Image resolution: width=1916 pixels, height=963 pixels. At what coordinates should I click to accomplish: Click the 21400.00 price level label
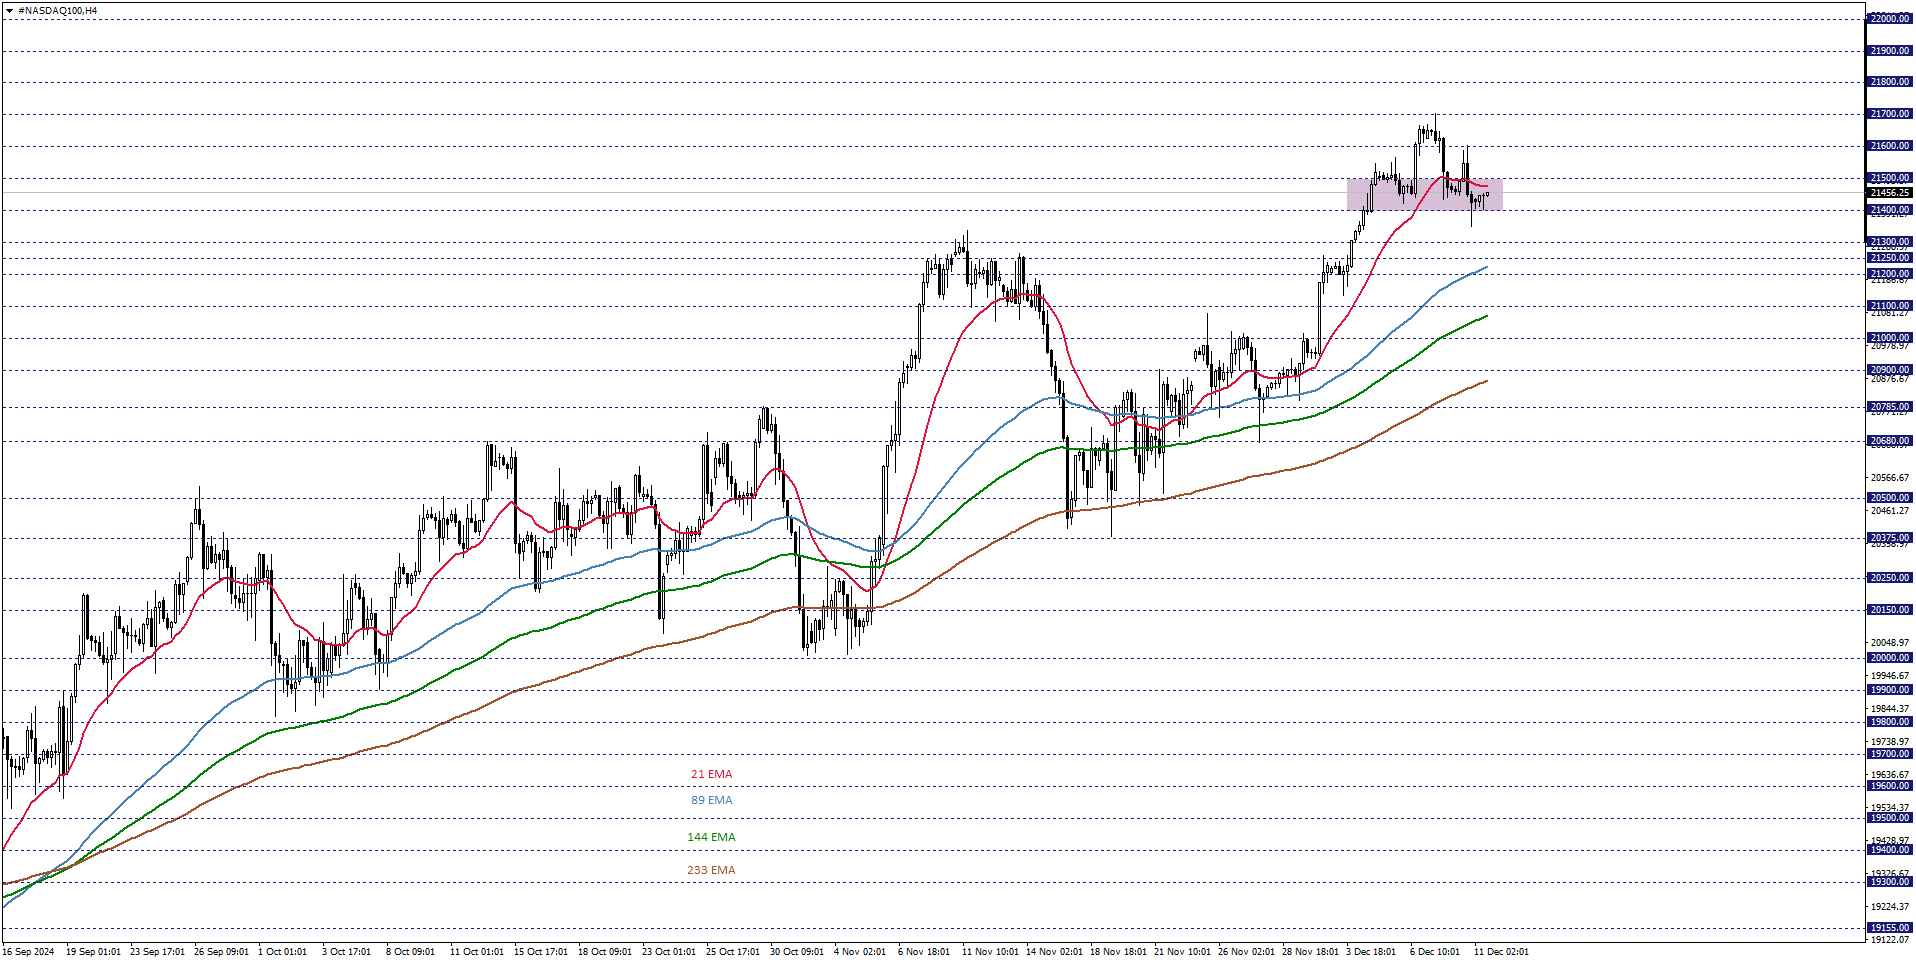click(x=1890, y=210)
